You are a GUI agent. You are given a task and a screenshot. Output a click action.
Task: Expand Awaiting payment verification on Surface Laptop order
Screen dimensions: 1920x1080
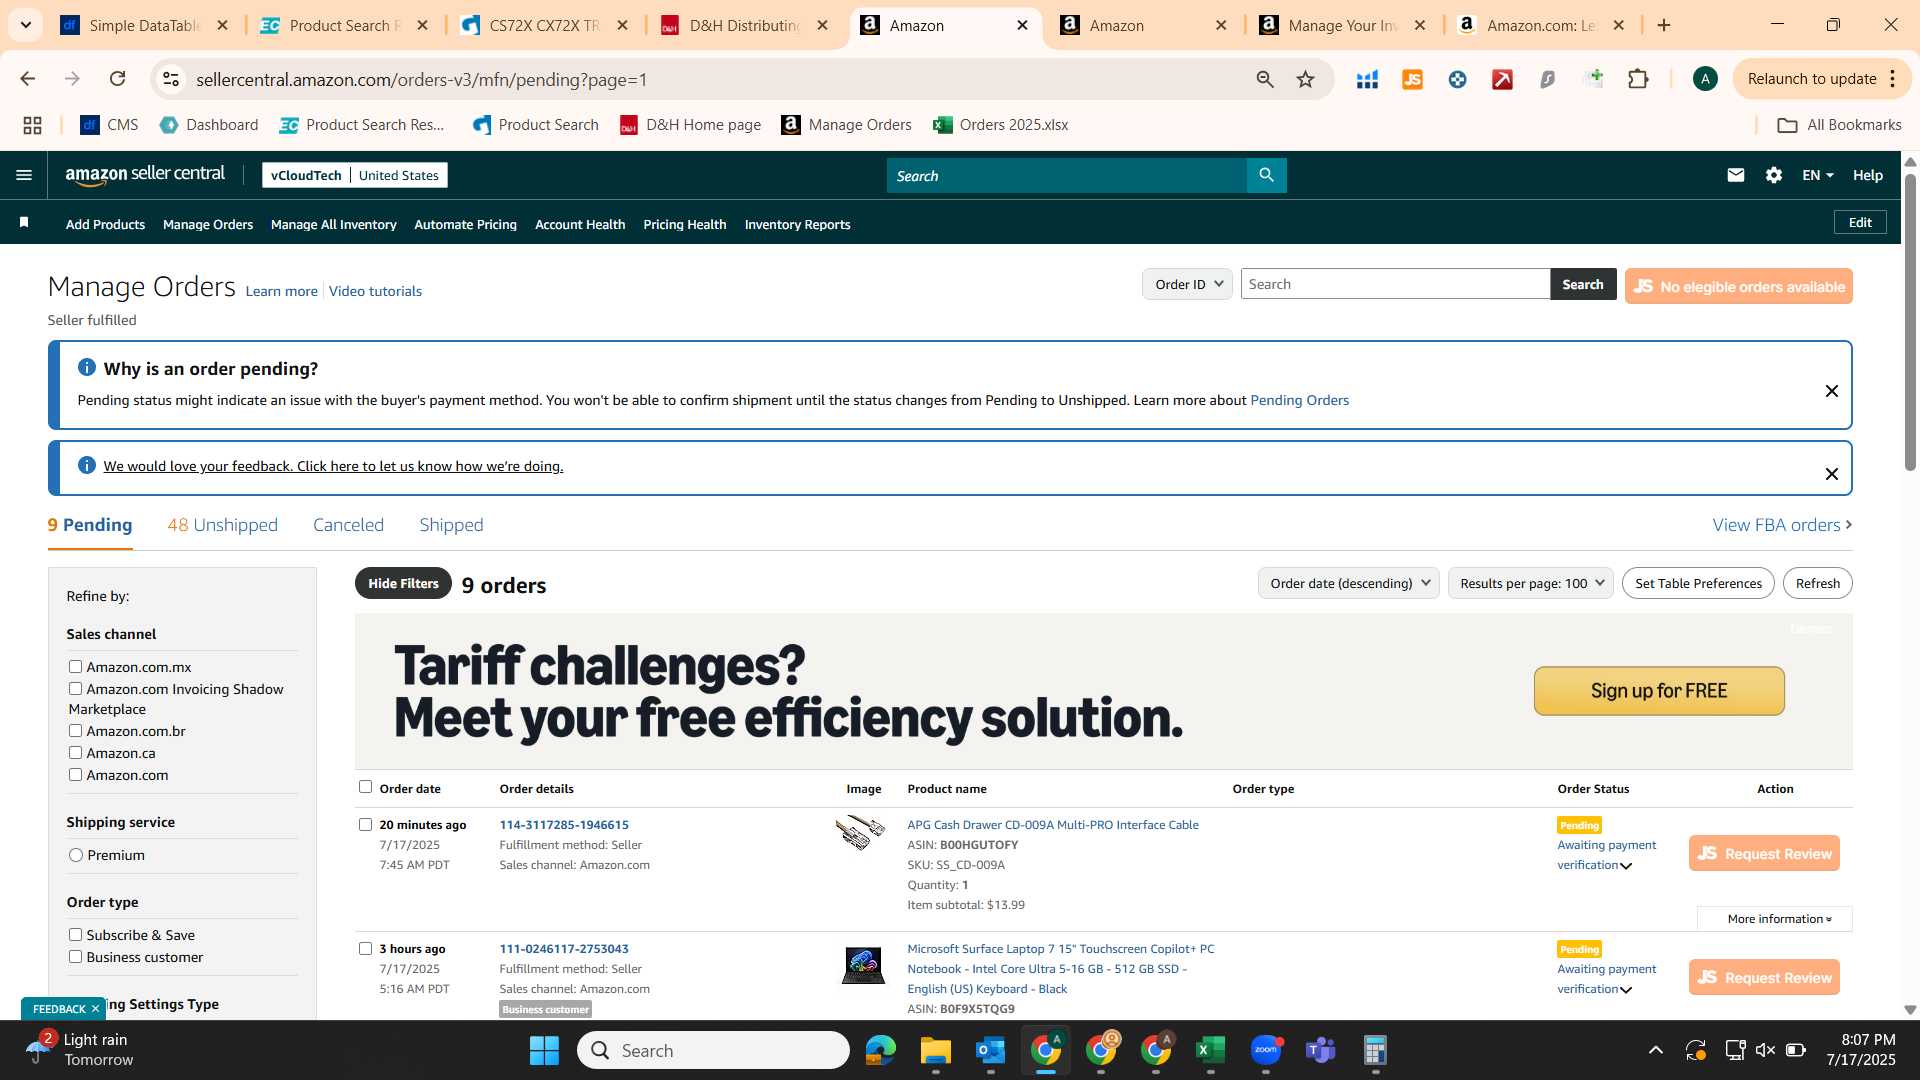(x=1625, y=990)
